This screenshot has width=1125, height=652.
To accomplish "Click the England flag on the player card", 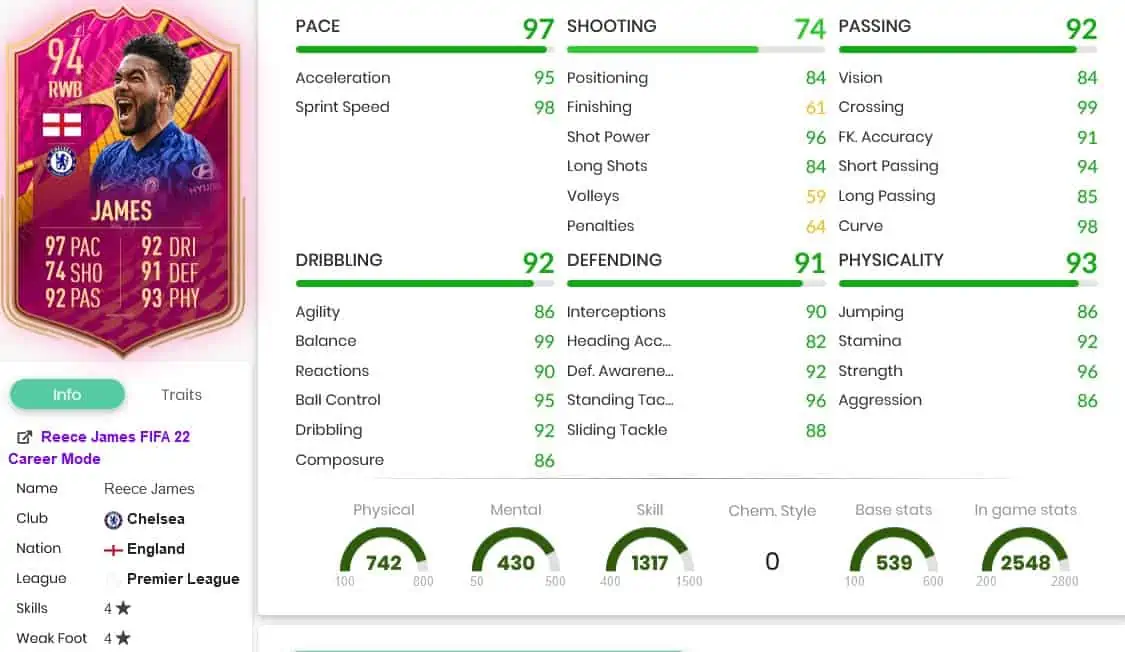I will click(x=62, y=124).
